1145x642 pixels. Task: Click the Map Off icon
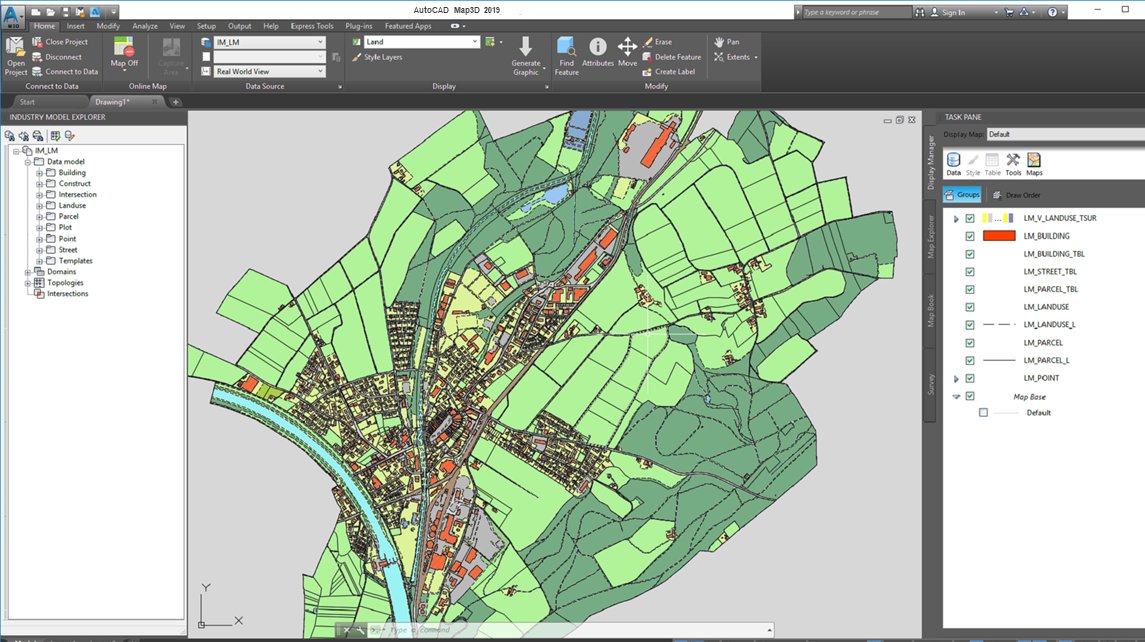click(x=124, y=49)
